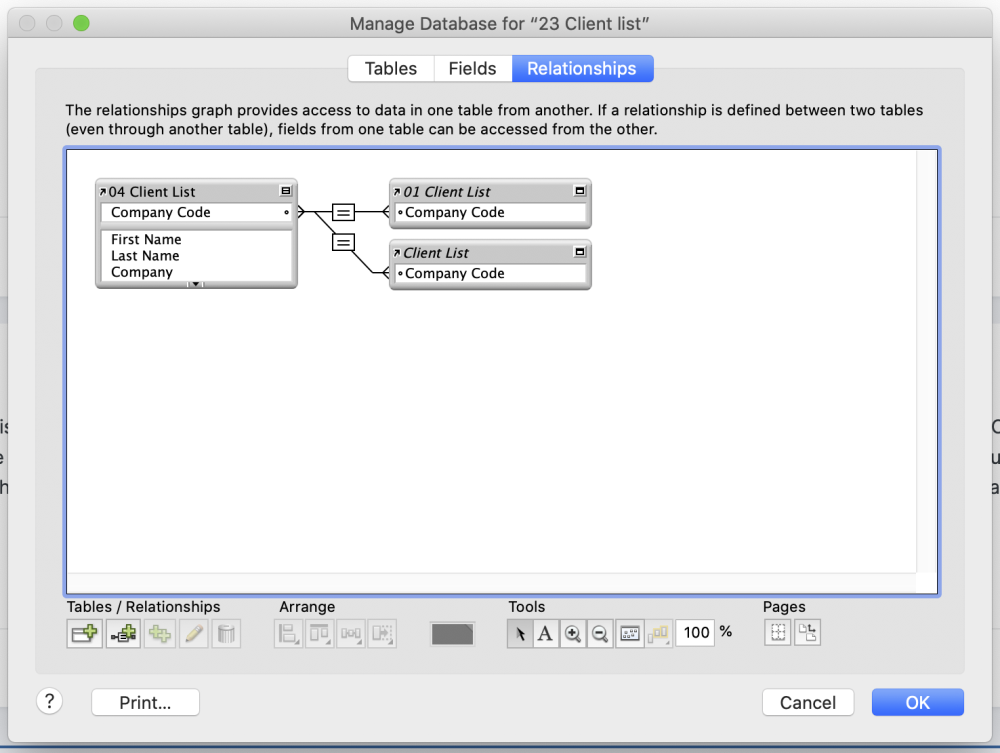Toggle display state of the 04 Client List table
This screenshot has width=1000, height=753.
287,191
